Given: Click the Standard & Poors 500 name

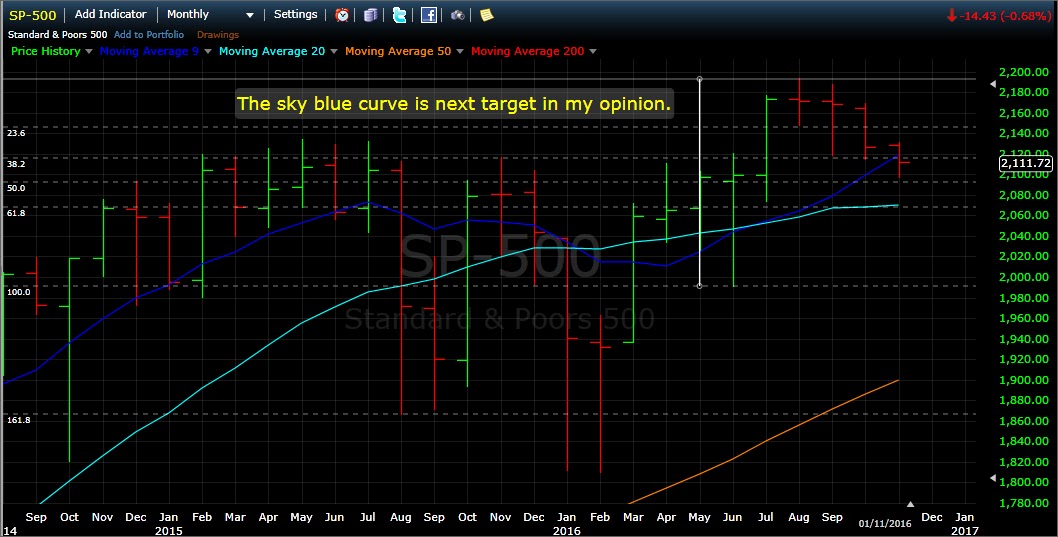Looking at the screenshot, I should pos(57,34).
